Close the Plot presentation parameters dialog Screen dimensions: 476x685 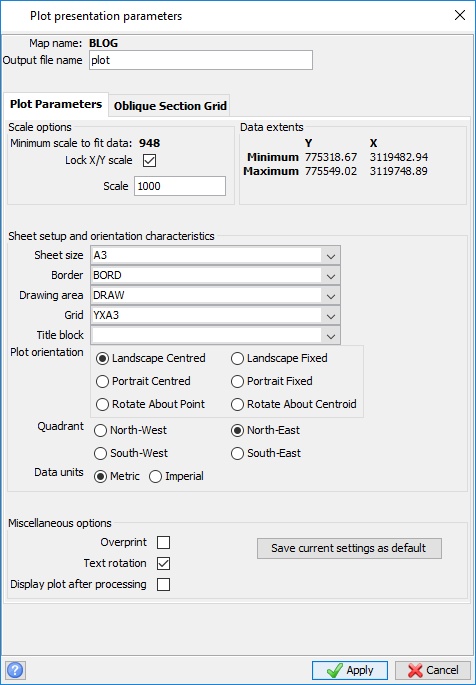click(459, 15)
